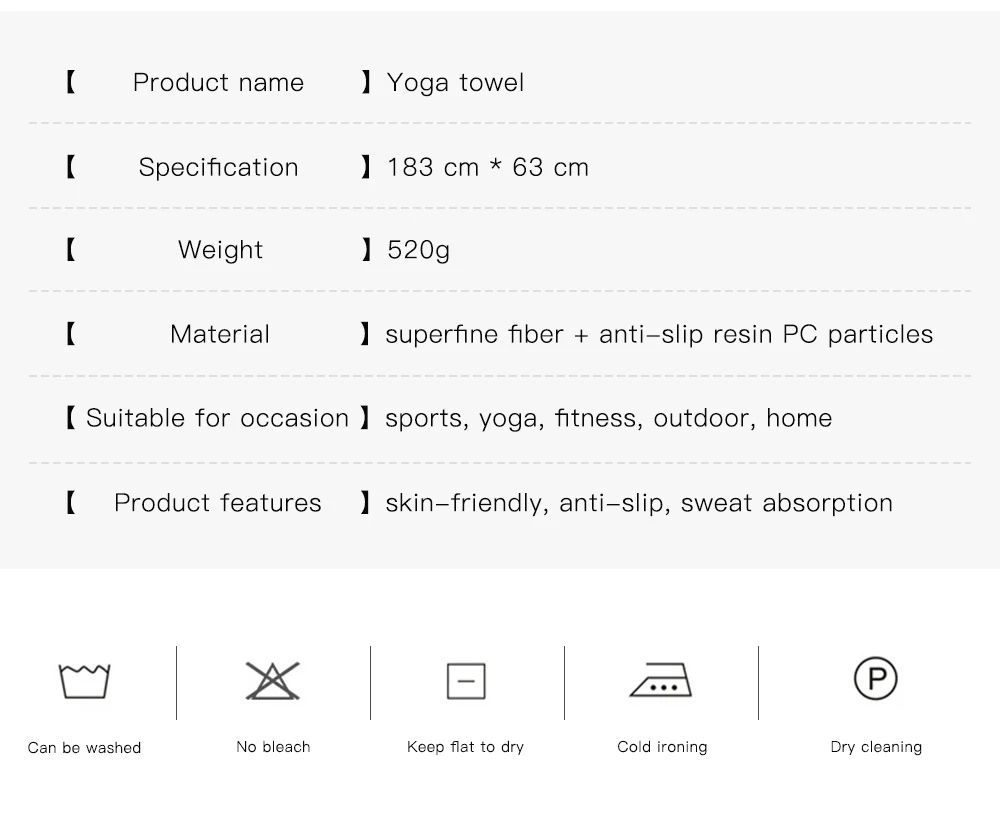
Task: Click the '520g' weight value
Action: pyautogui.click(x=419, y=250)
